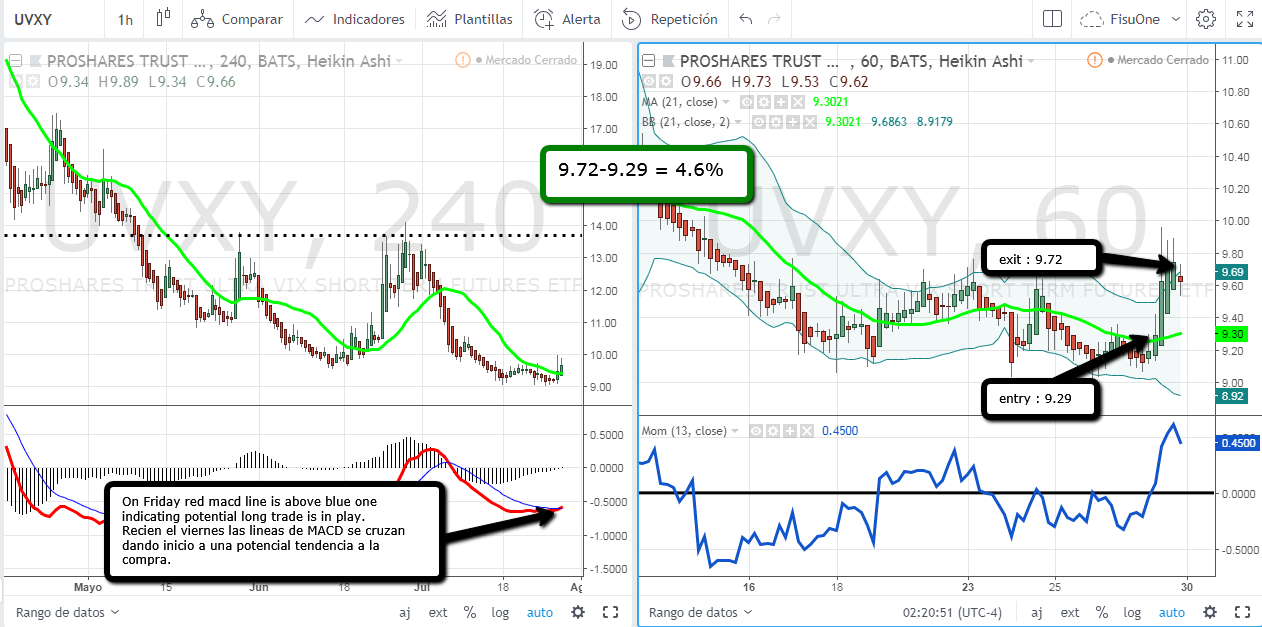The image size is (1262, 627).
Task: Expand the FisuOne saved layout dropdown
Action: point(1175,19)
